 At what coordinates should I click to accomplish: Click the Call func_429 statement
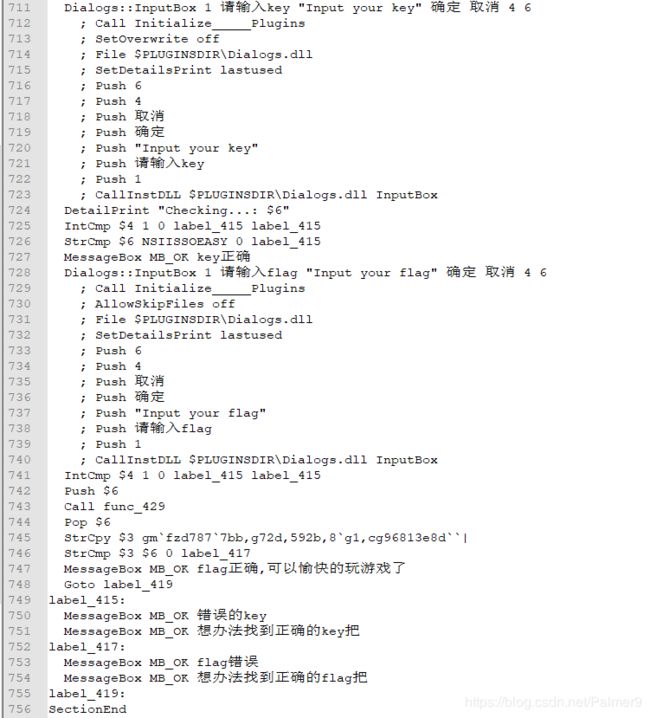click(115, 506)
